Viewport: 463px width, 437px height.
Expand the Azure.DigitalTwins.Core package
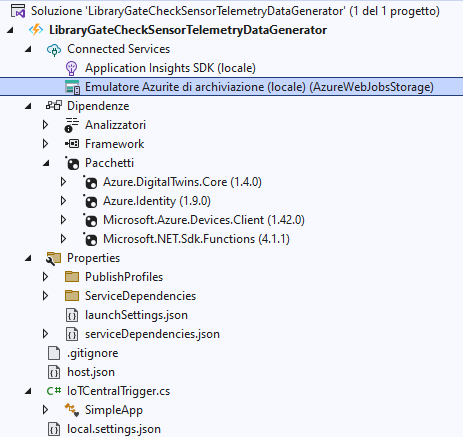[x=63, y=182]
